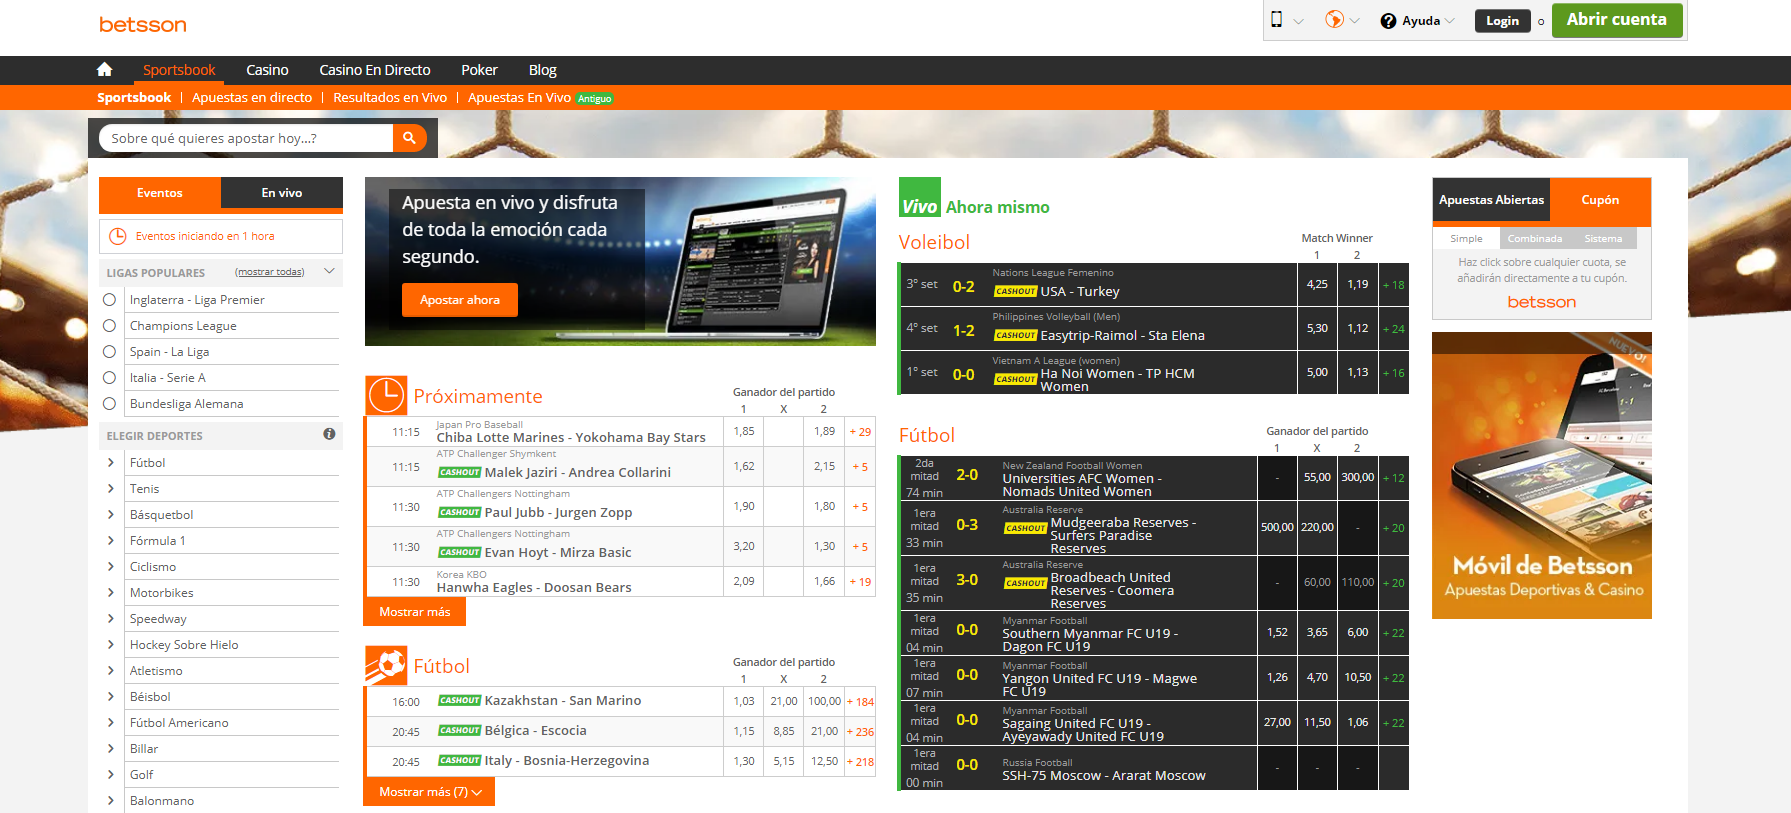This screenshot has width=1791, height=813.
Task: Open +184 more markets for Kazakhstan match
Action: click(x=860, y=701)
